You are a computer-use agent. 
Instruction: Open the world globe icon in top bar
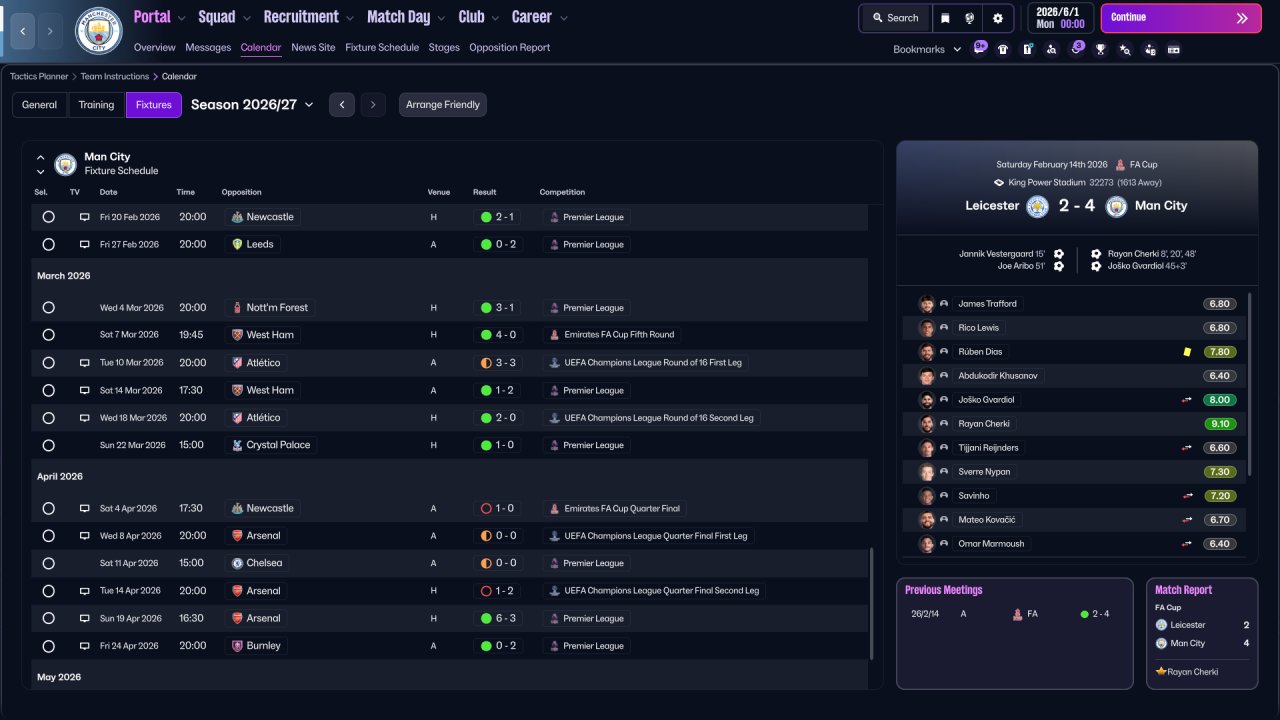point(970,18)
